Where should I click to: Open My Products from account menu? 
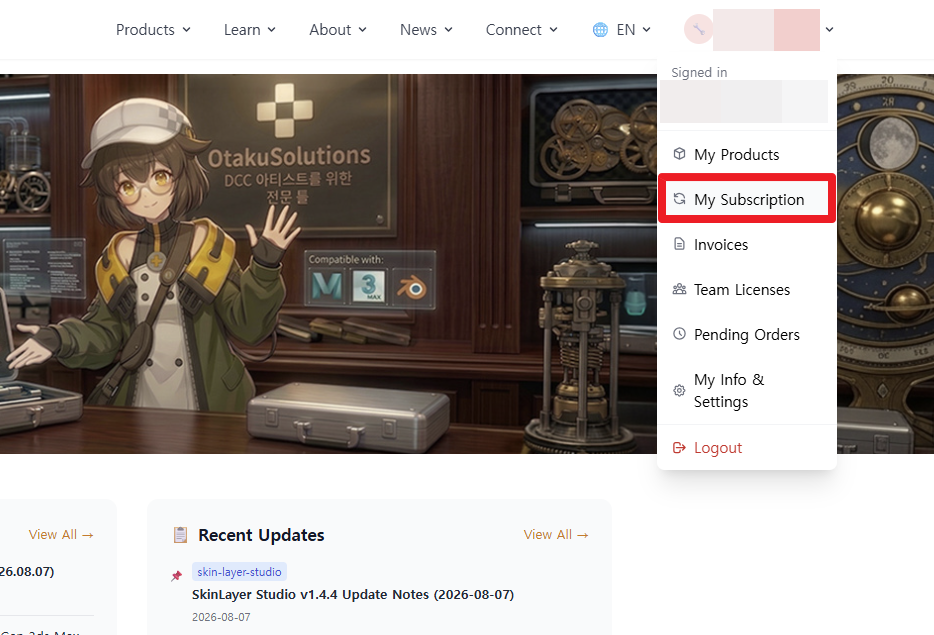747,154
